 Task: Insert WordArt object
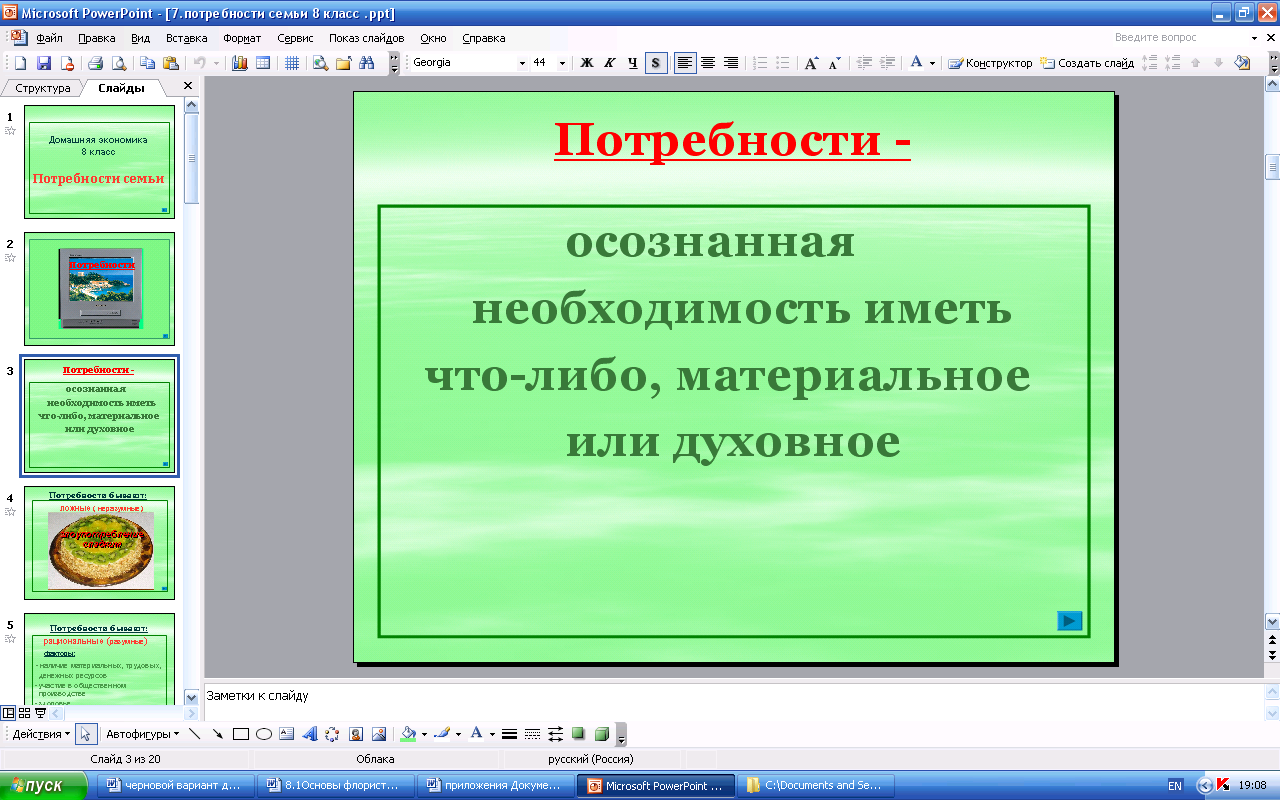pos(310,734)
